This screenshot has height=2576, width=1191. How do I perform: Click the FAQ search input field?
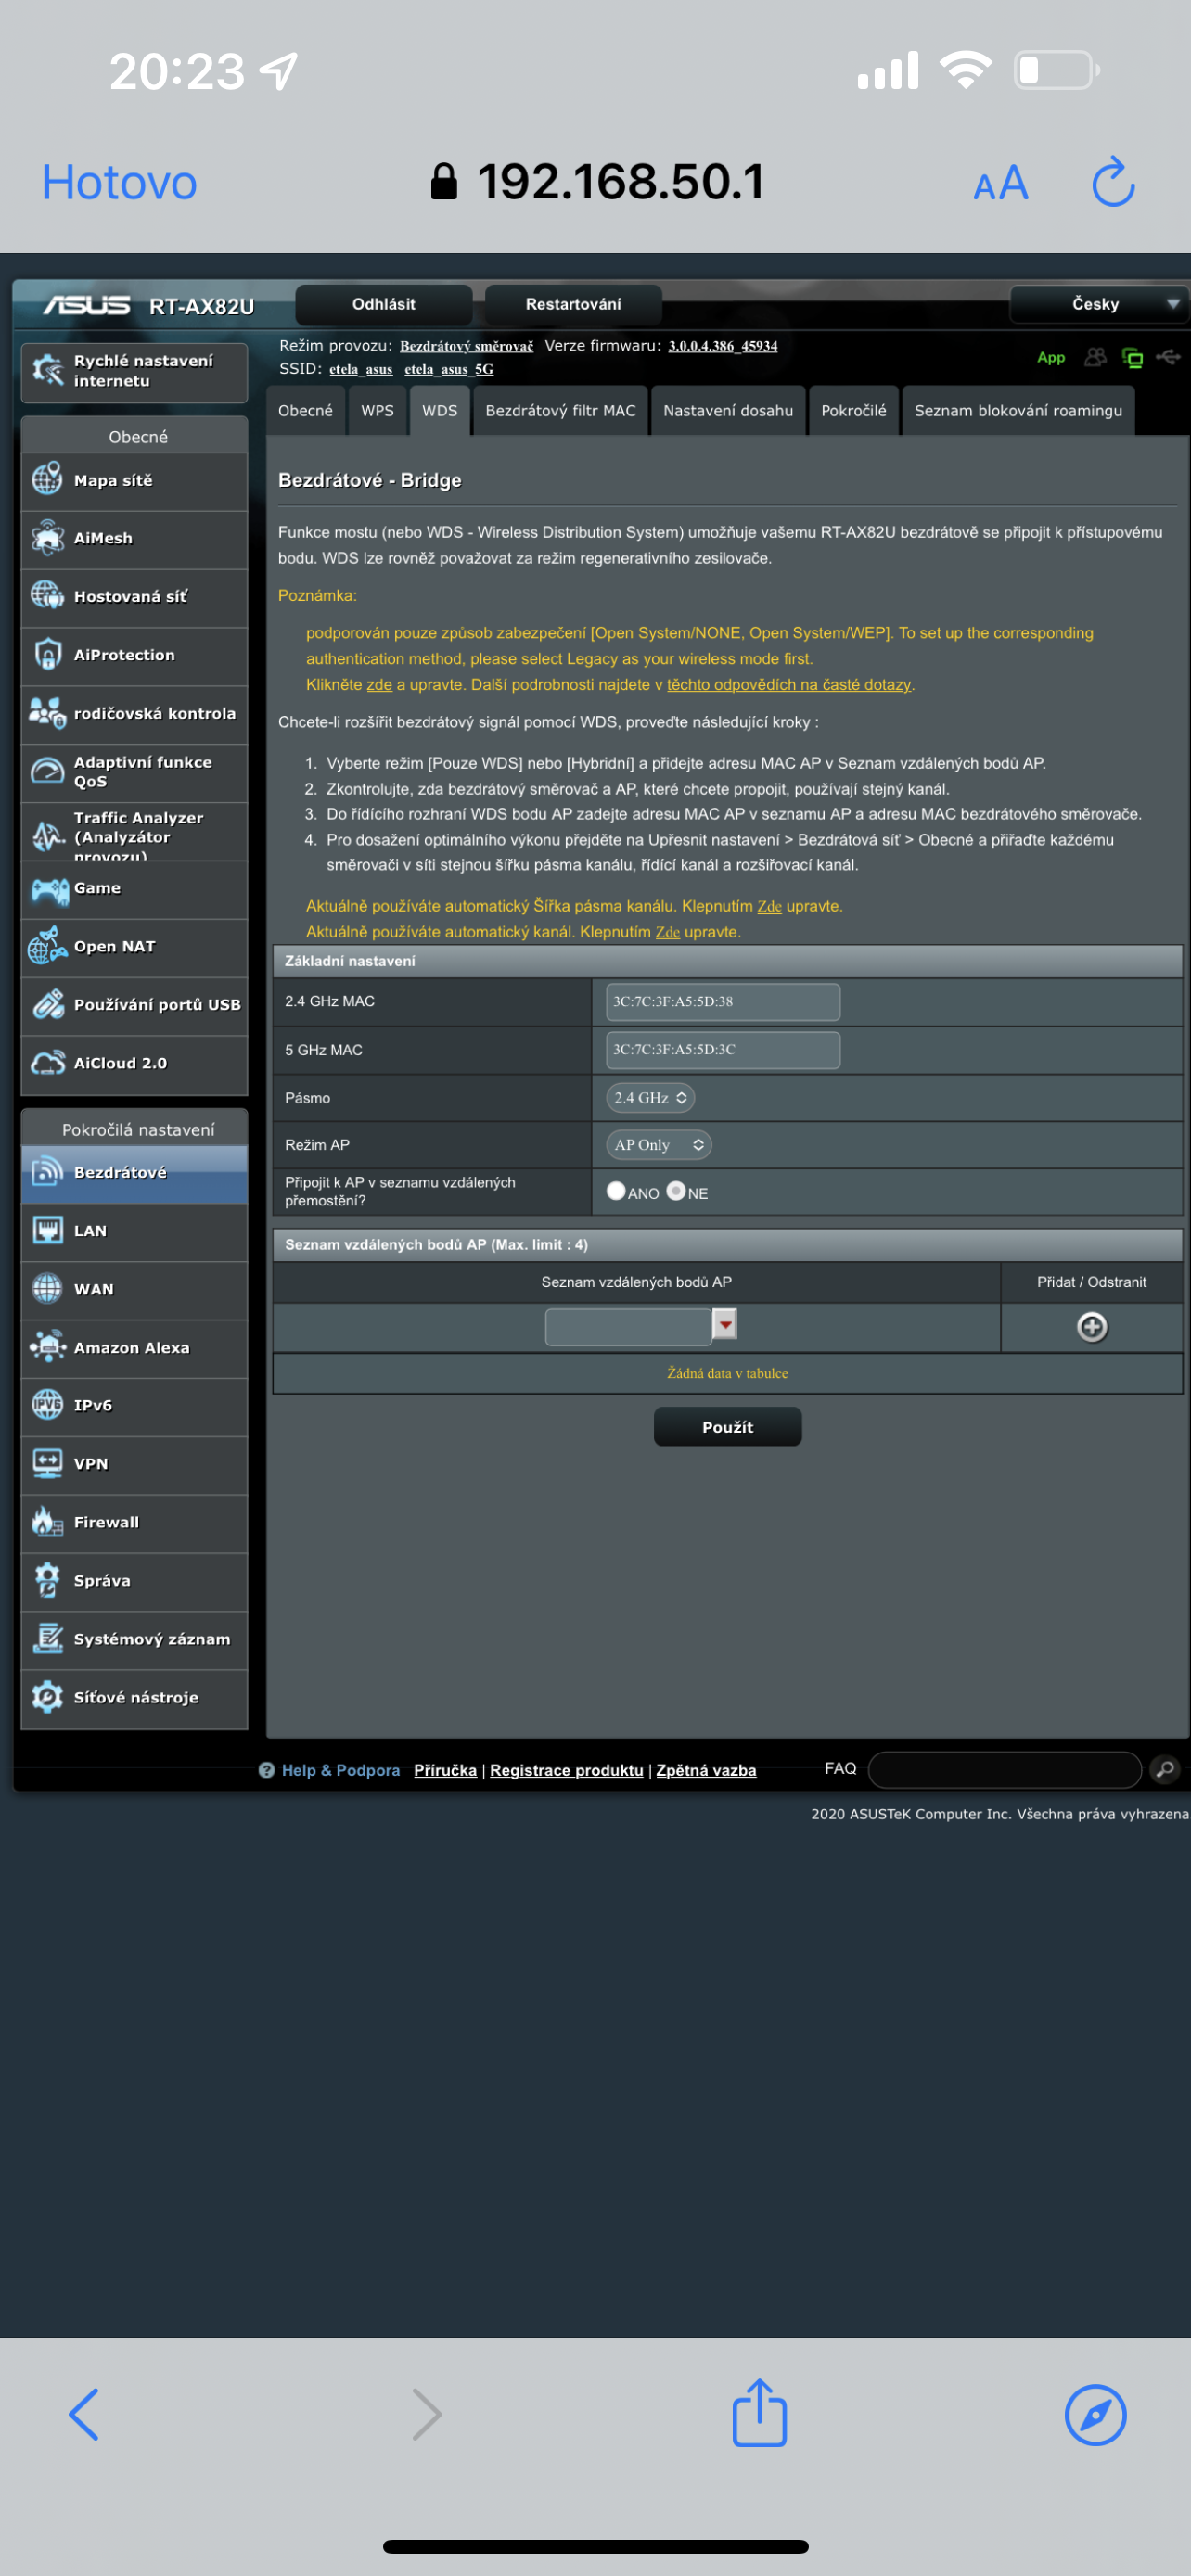[x=1004, y=1769]
